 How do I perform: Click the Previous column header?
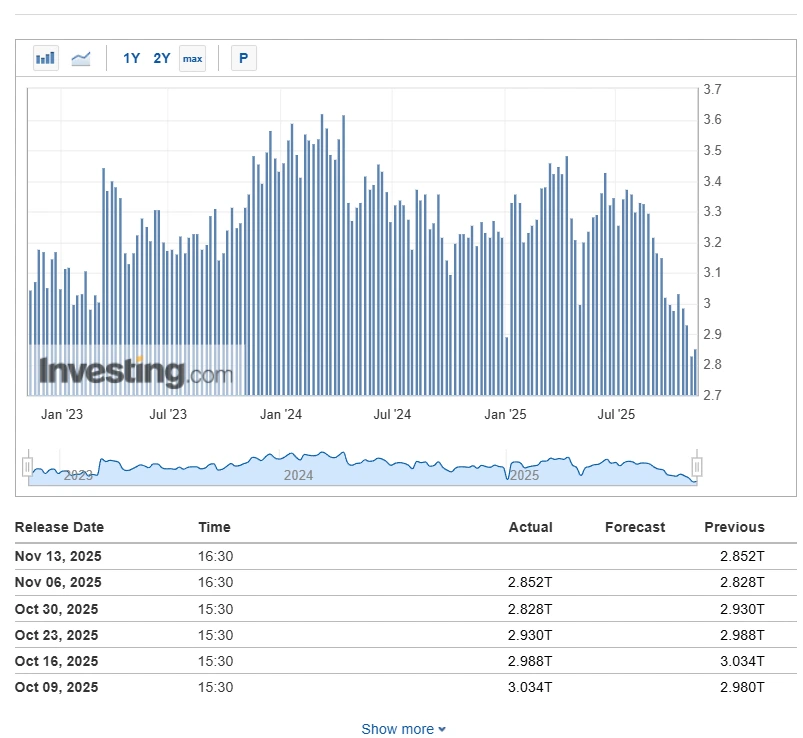(734, 527)
